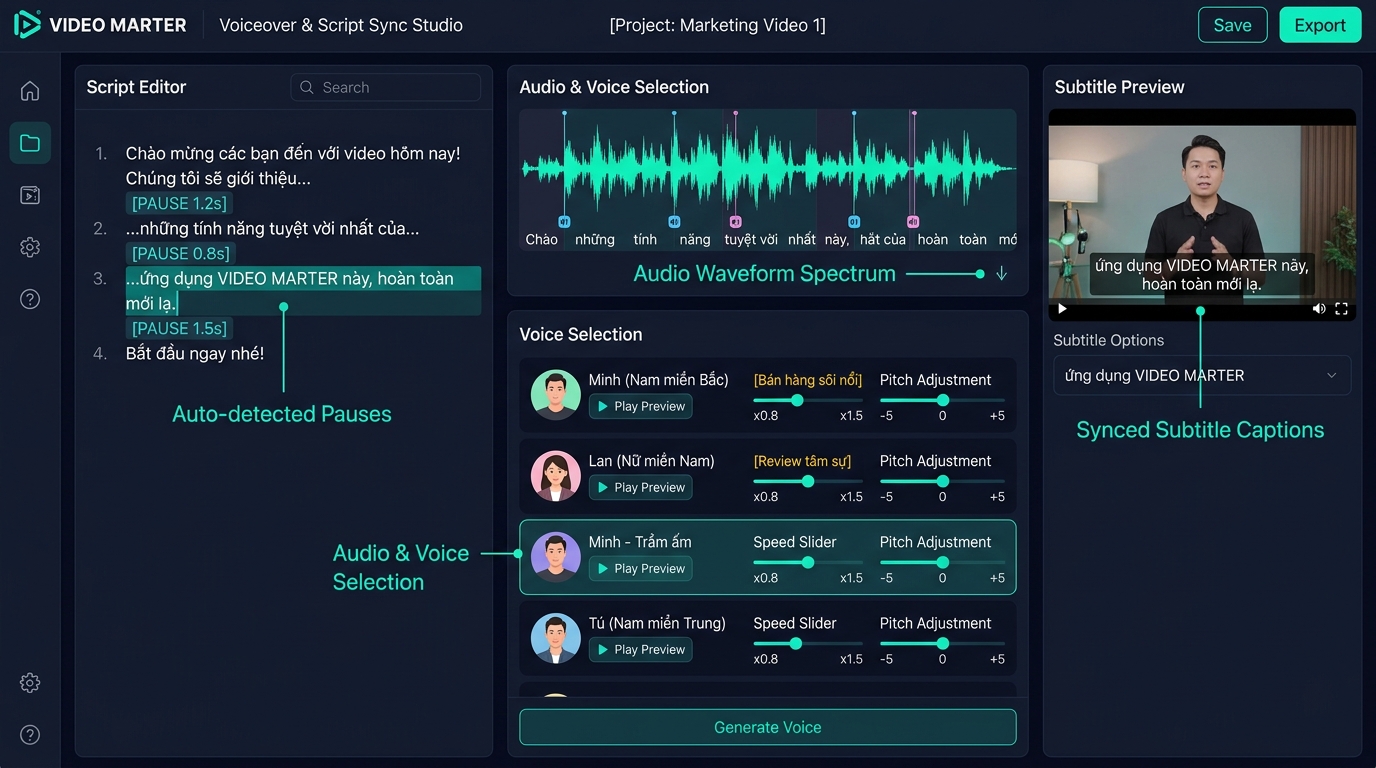Adjust speed slider for Lan (Nữ miền Nam)

coord(808,481)
